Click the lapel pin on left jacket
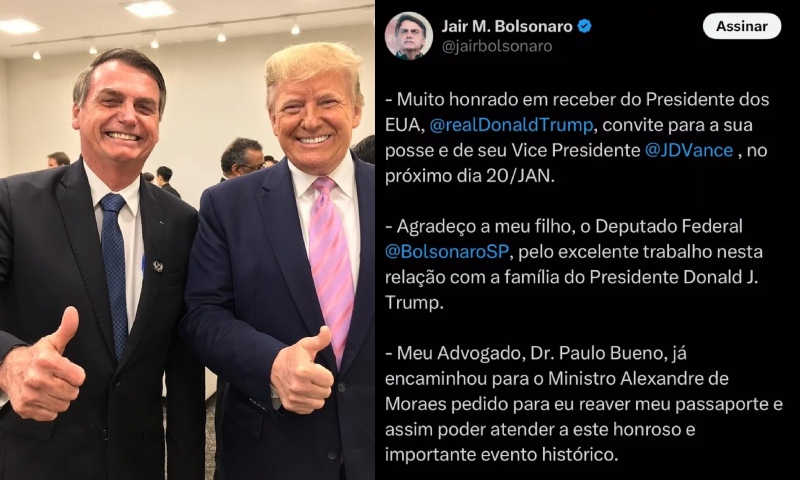Viewport: 800px width, 480px height. pyautogui.click(x=158, y=266)
